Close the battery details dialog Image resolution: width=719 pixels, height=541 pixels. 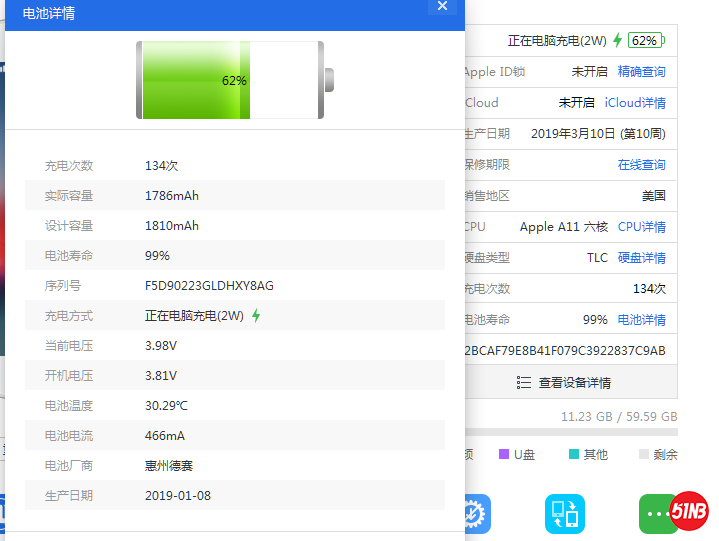pyautogui.click(x=442, y=6)
